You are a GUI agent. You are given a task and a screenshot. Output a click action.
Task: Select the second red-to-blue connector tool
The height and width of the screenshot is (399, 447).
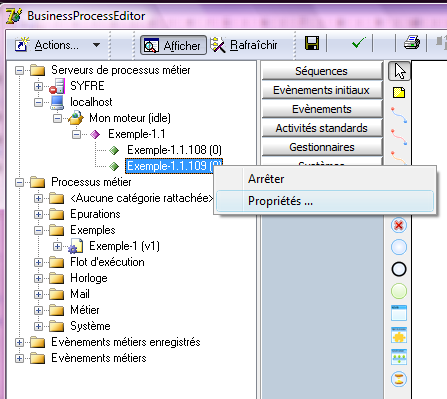399,137
